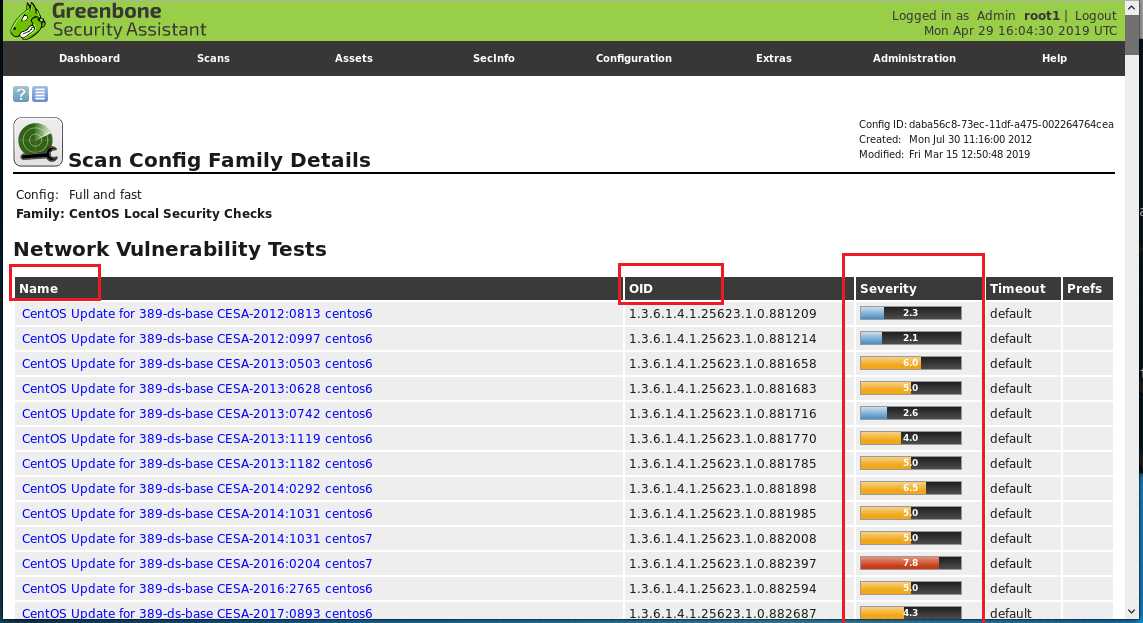Open the Scans menu
Viewport: 1143px width, 623px height.
tap(213, 58)
